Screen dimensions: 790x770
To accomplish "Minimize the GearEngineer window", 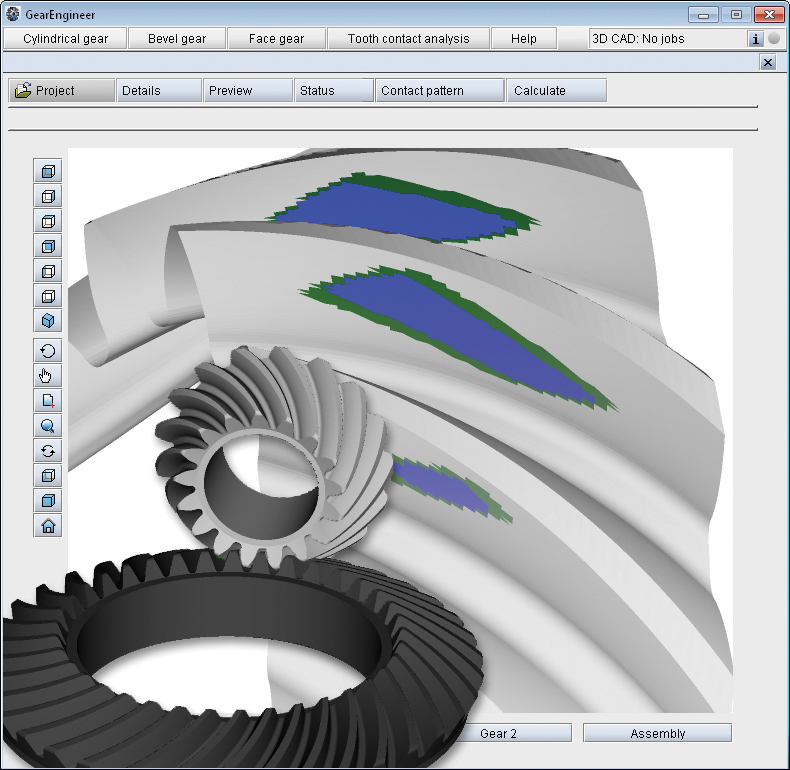I will [x=703, y=15].
